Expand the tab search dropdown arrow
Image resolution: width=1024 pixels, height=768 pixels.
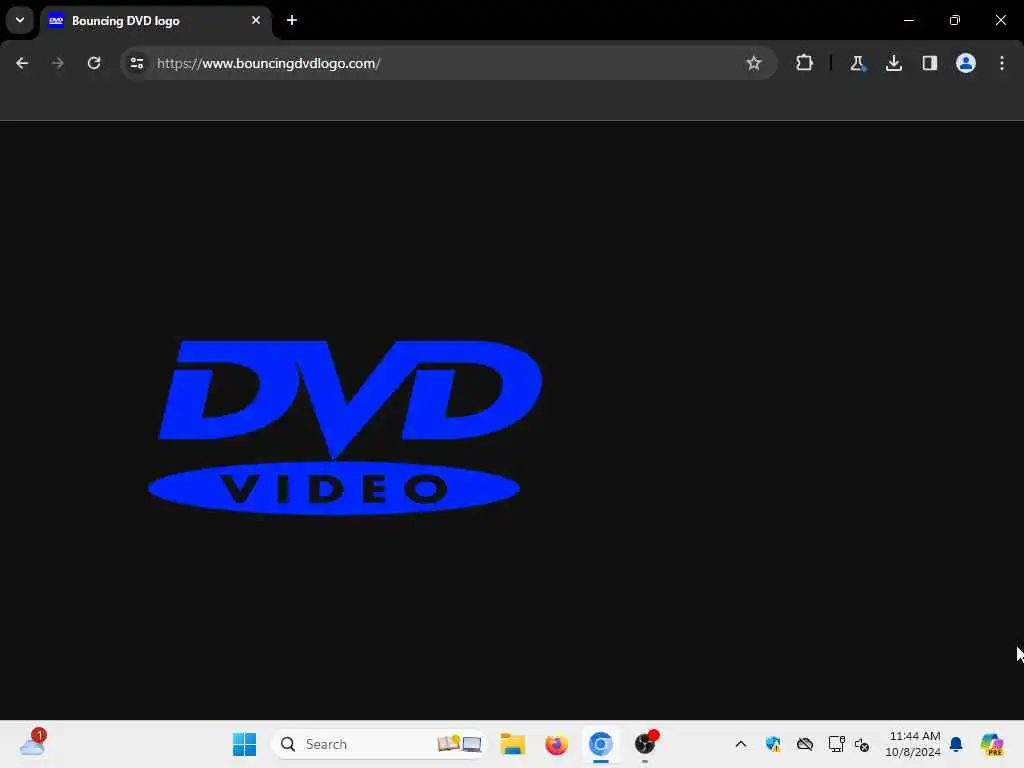pyautogui.click(x=20, y=20)
